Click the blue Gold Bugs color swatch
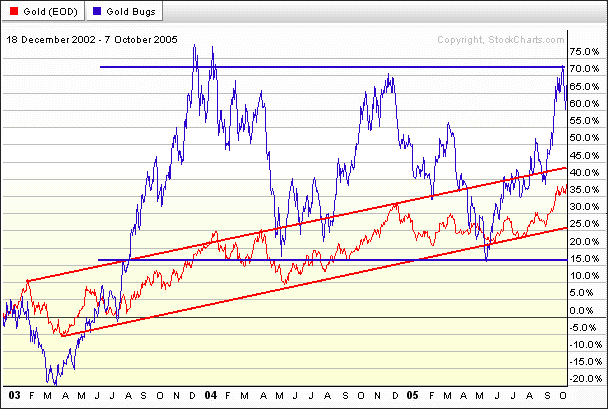608x409 pixels. (x=97, y=11)
